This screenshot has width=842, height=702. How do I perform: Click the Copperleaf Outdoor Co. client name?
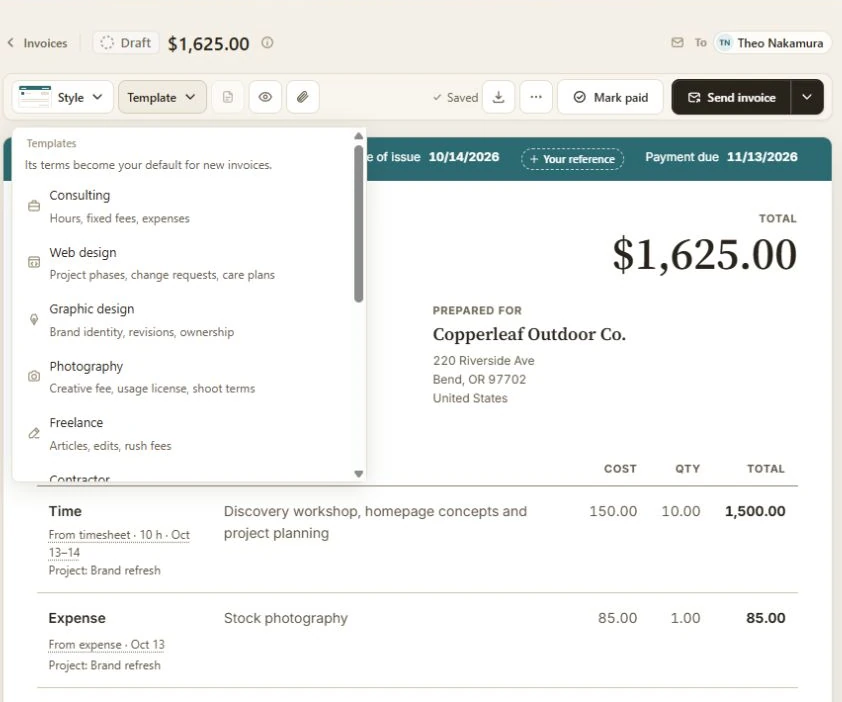tap(529, 334)
